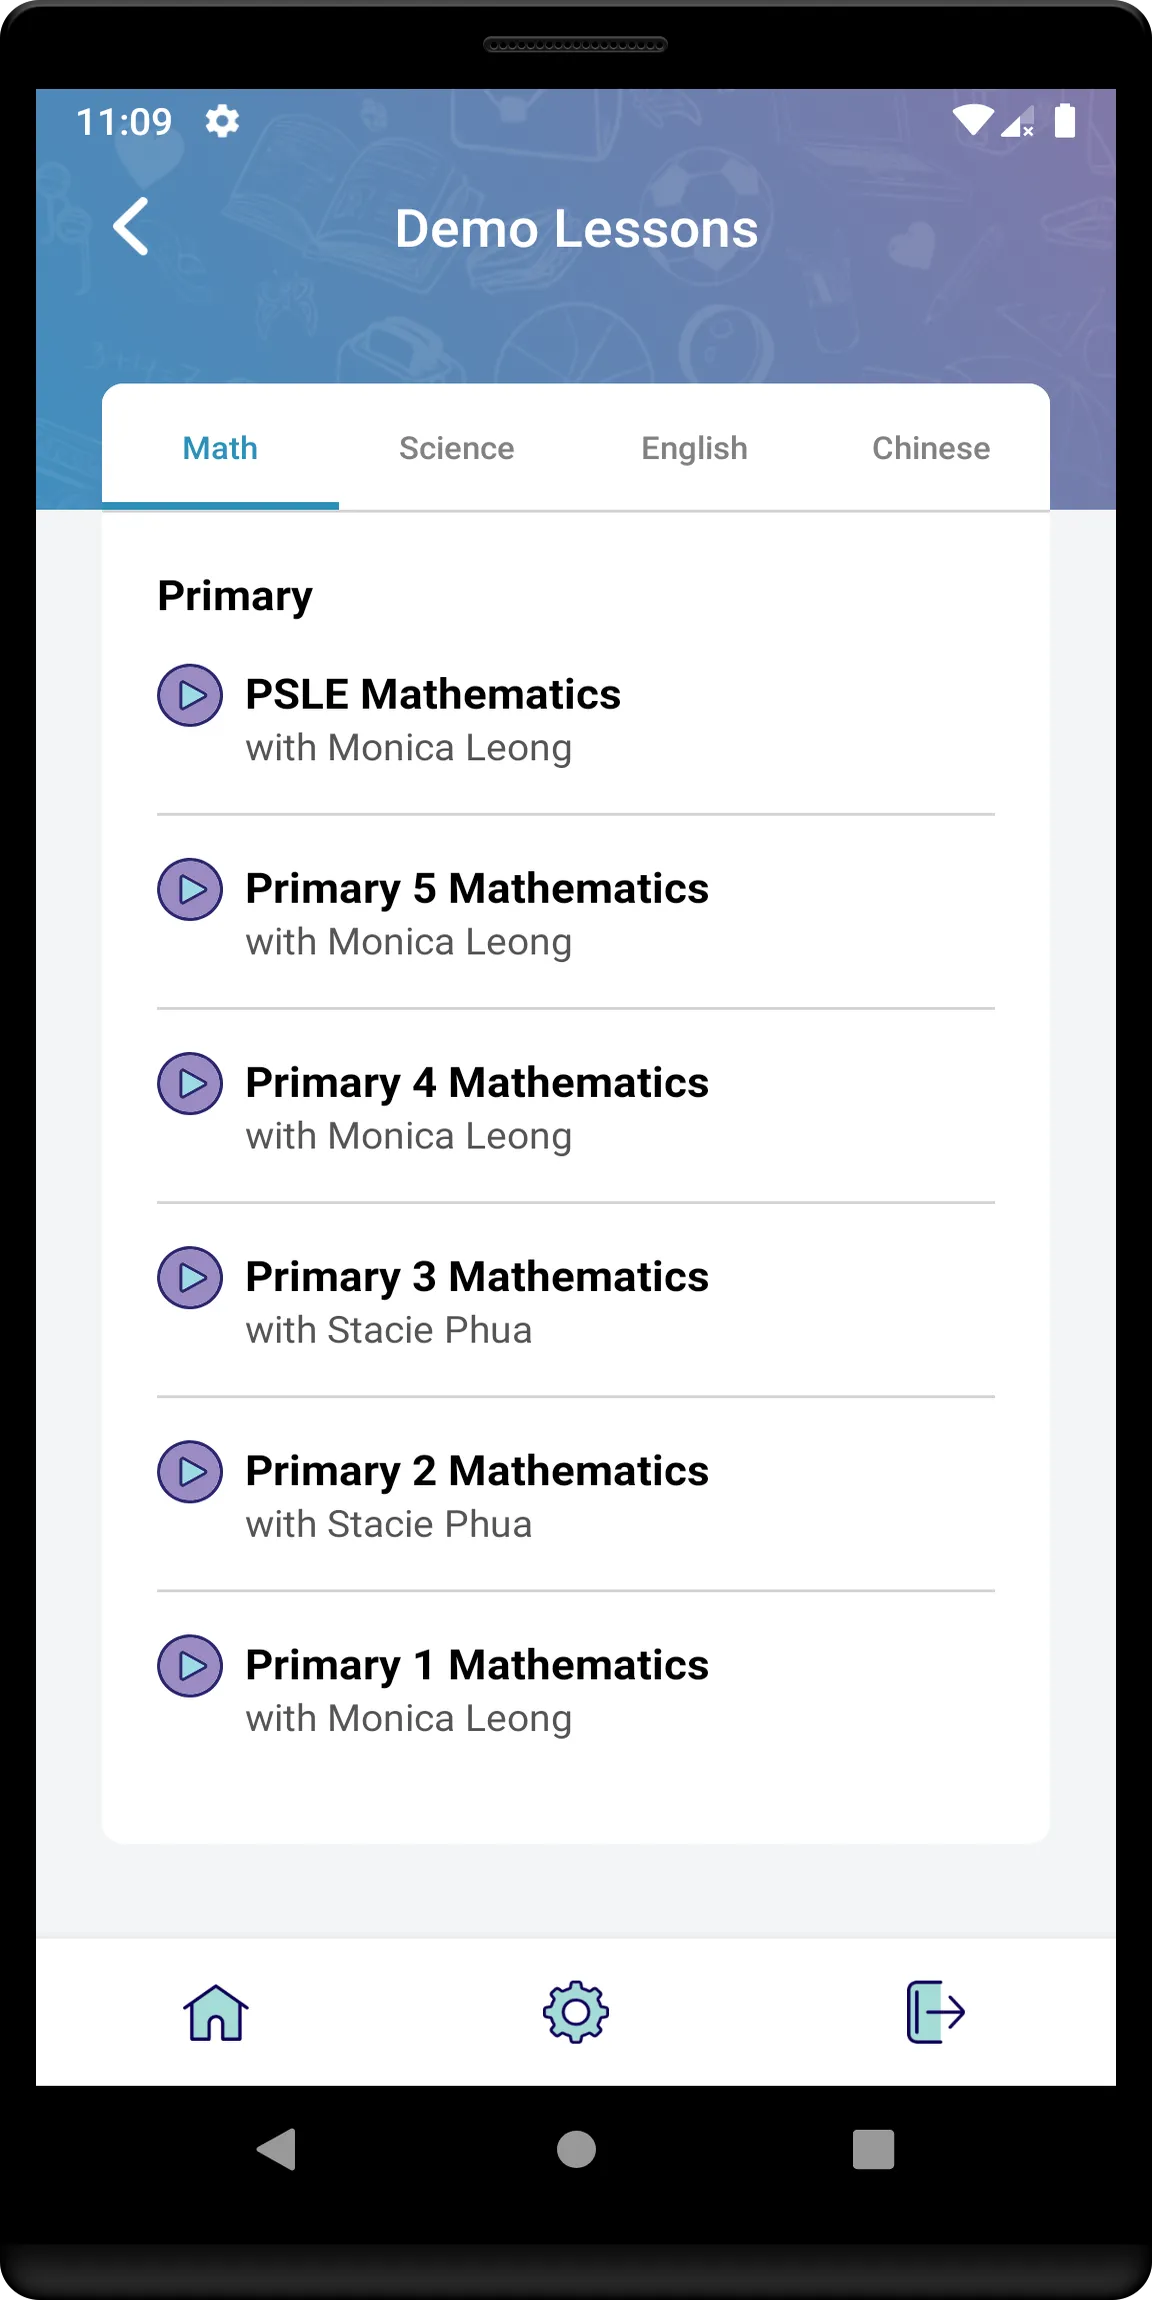Image resolution: width=1152 pixels, height=2300 pixels.
Task: Open Primary 3 Mathematics title text
Action: point(477,1277)
